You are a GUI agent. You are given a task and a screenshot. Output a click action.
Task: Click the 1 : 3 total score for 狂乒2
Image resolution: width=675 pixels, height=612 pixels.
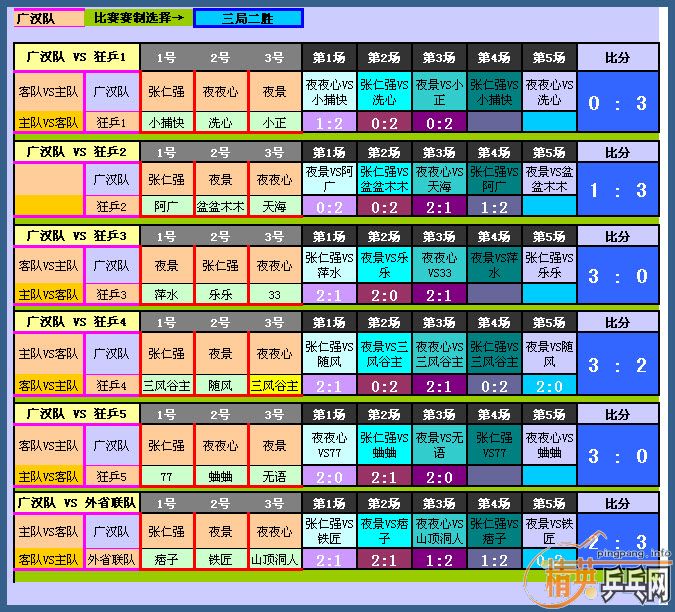[618, 189]
